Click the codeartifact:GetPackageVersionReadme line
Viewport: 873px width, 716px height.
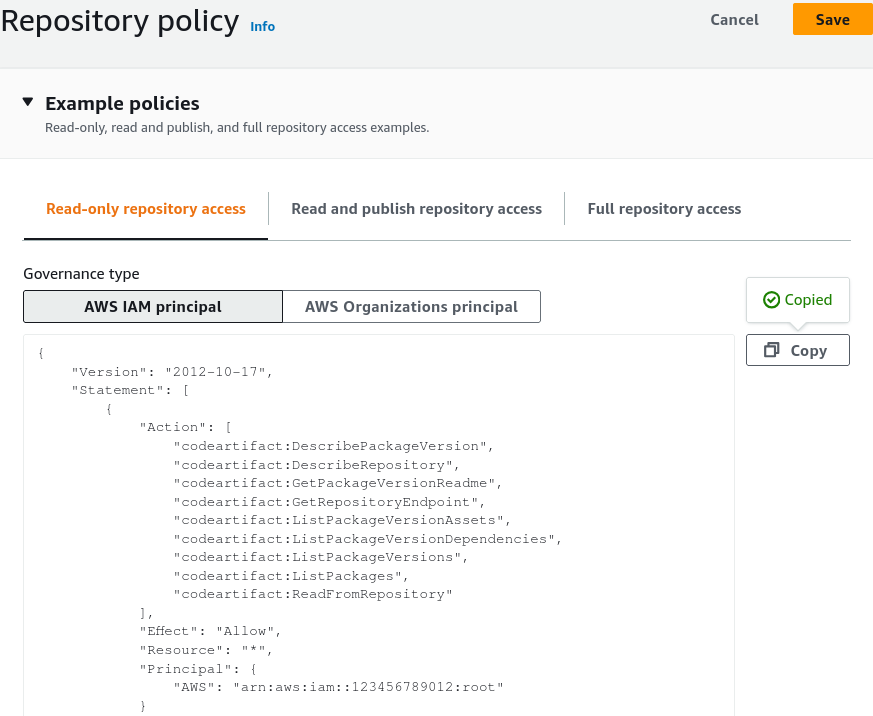337,483
